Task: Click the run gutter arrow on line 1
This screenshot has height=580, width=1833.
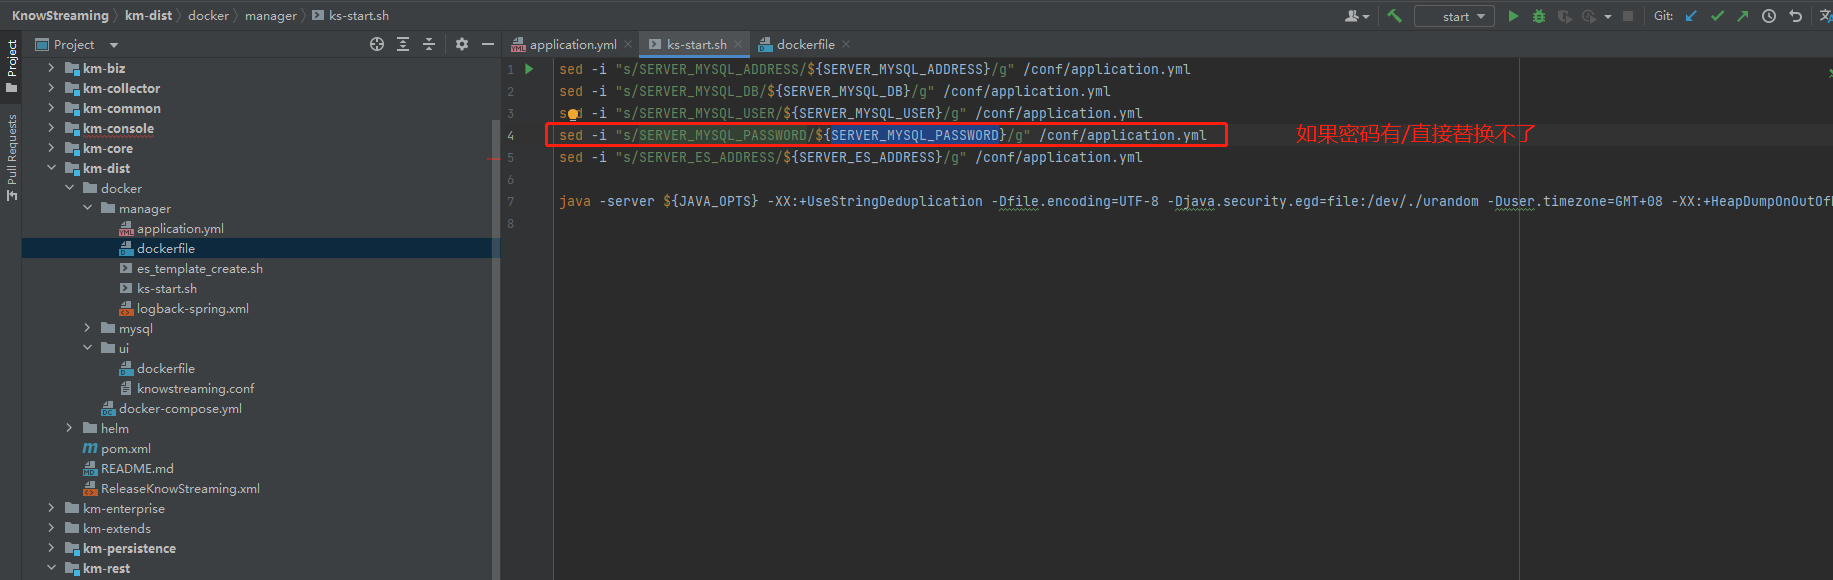Action: pos(529,69)
